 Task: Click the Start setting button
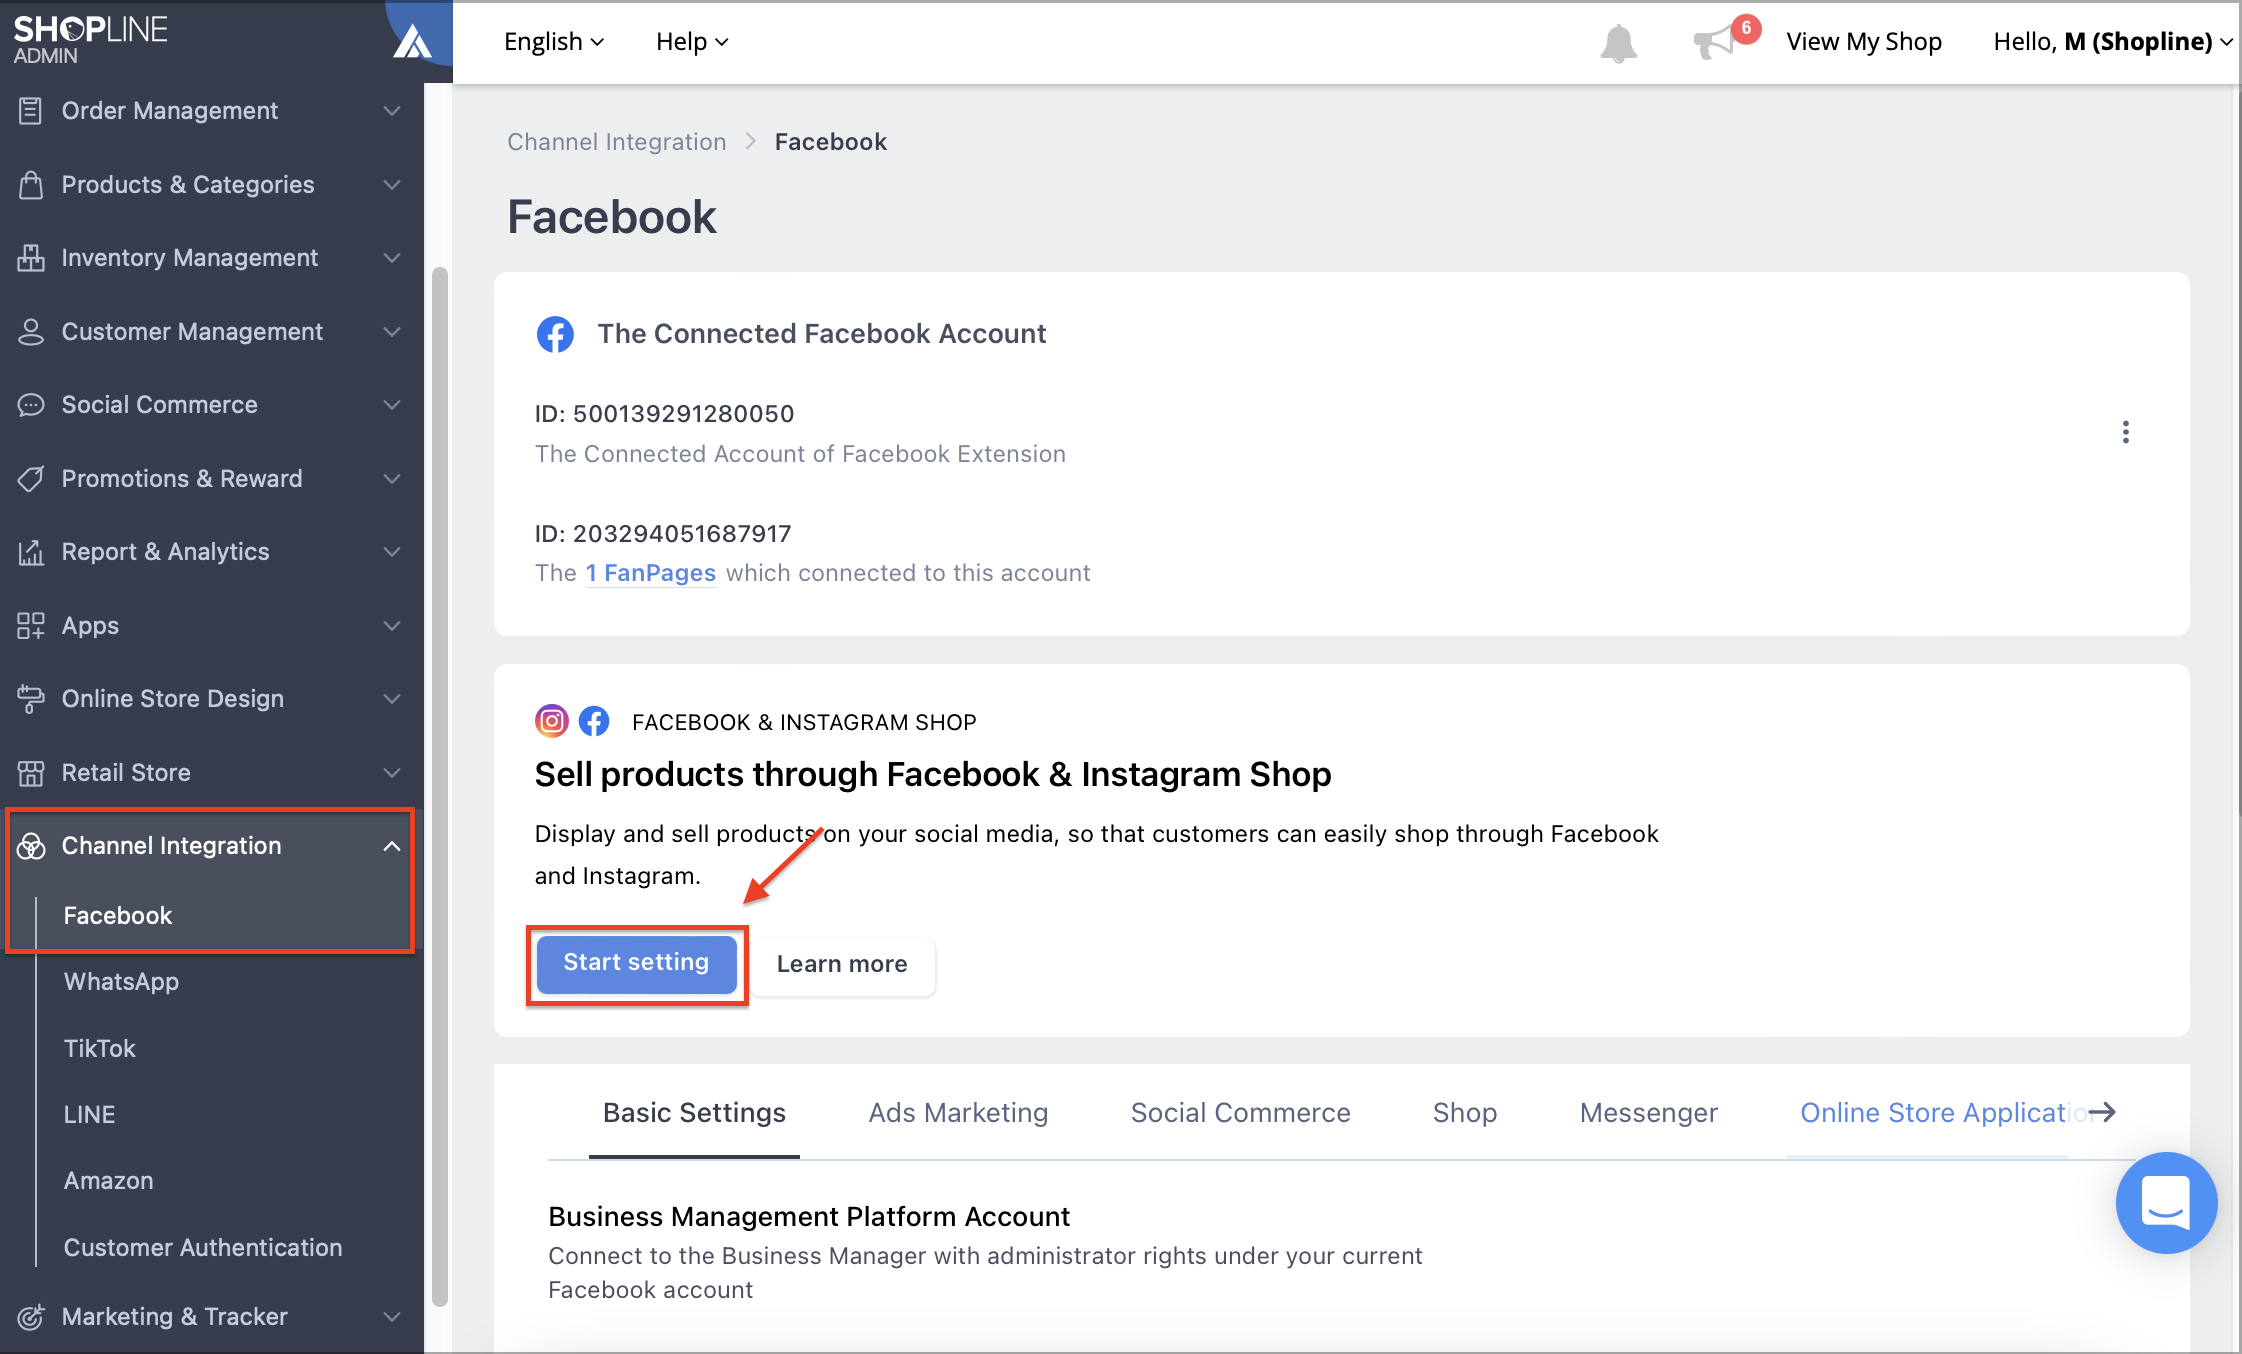click(636, 964)
